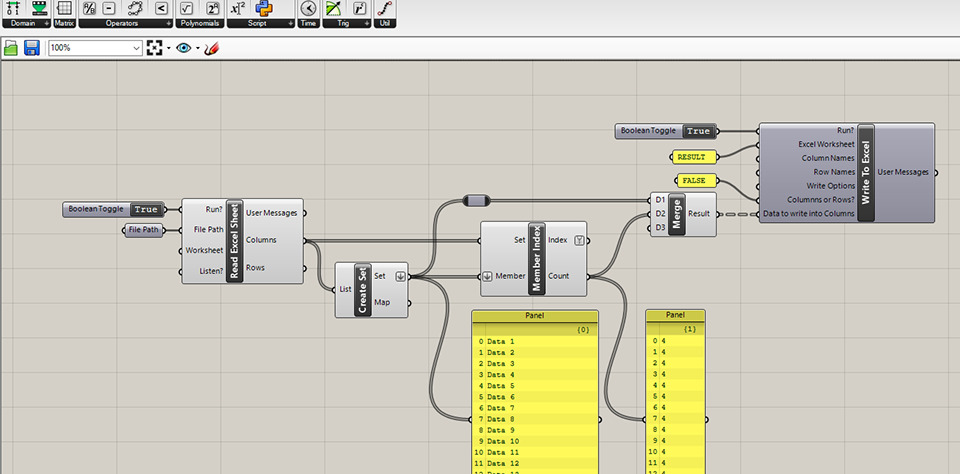The height and width of the screenshot is (474, 960).
Task: Expand the Operators panel with its plus
Action: (x=168, y=23)
